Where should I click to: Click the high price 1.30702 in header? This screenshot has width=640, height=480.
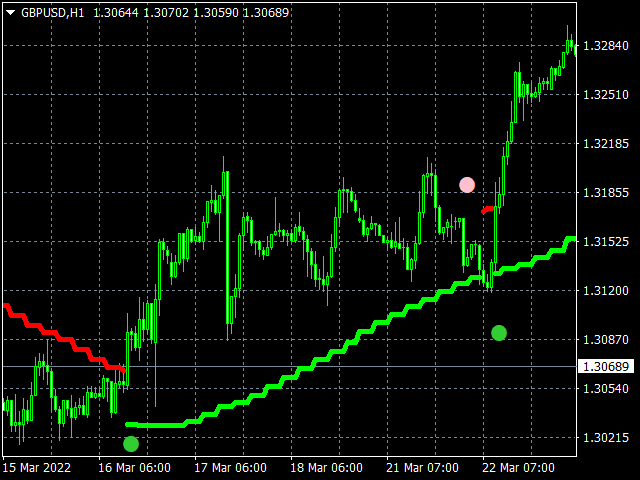[x=166, y=13]
